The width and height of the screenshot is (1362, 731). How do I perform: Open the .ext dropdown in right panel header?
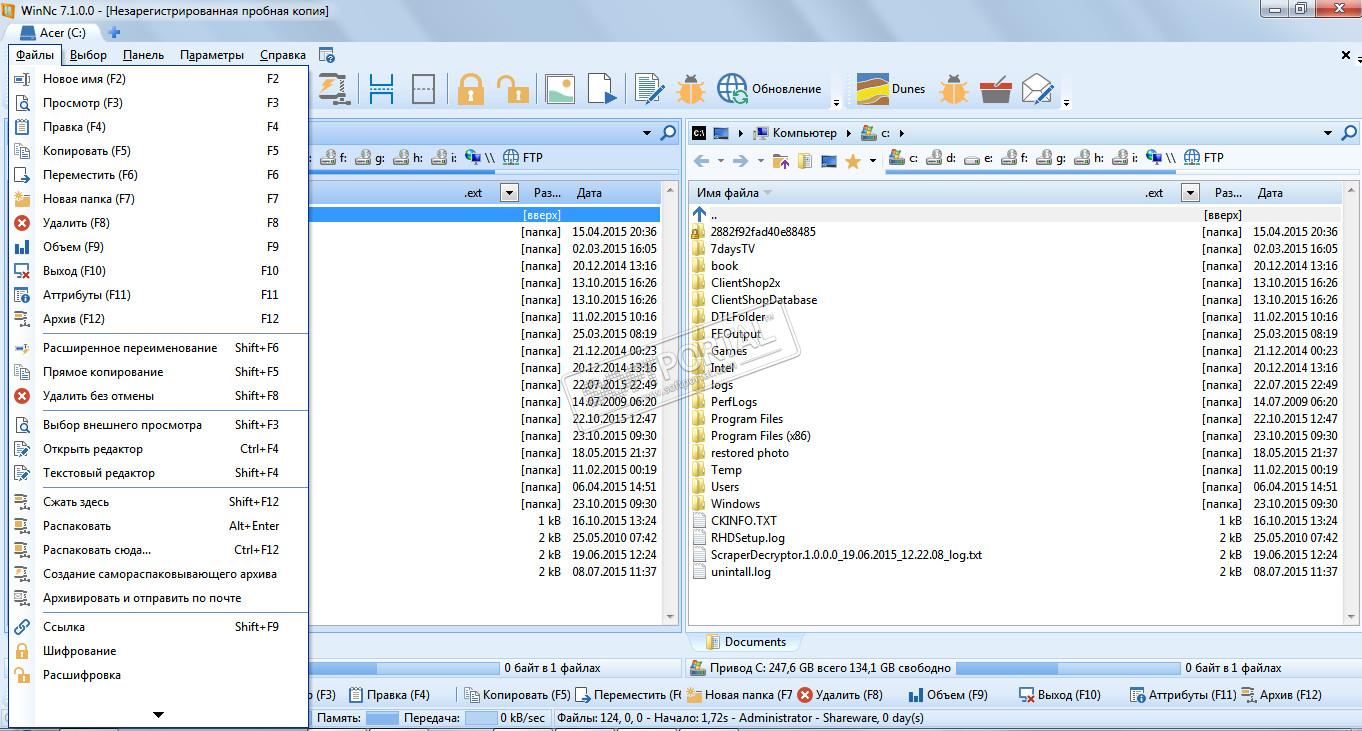[1190, 193]
